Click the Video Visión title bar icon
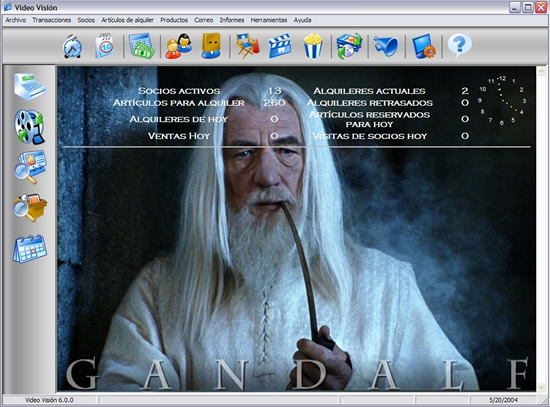Image resolution: width=550 pixels, height=407 pixels. 8,7
